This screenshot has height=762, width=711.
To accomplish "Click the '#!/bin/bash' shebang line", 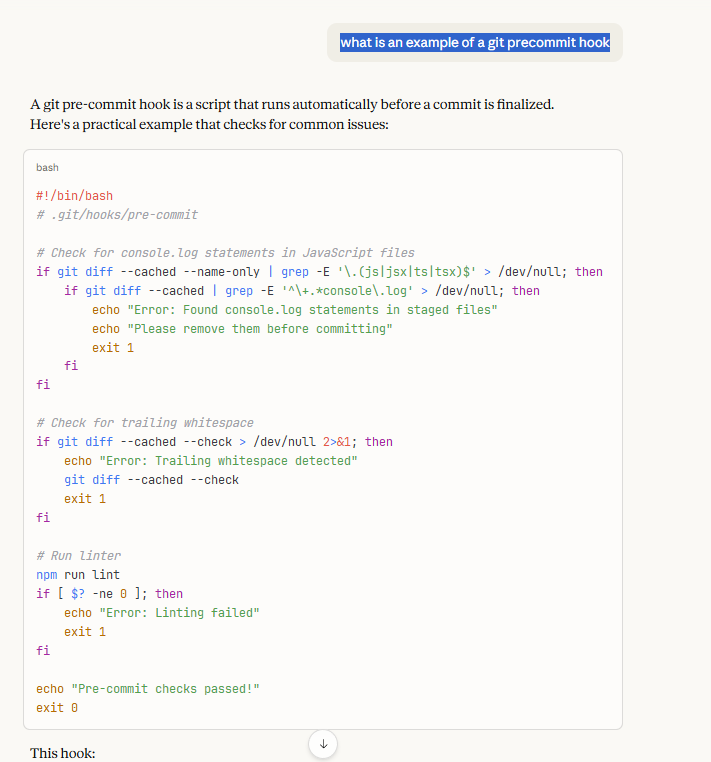I will (75, 196).
